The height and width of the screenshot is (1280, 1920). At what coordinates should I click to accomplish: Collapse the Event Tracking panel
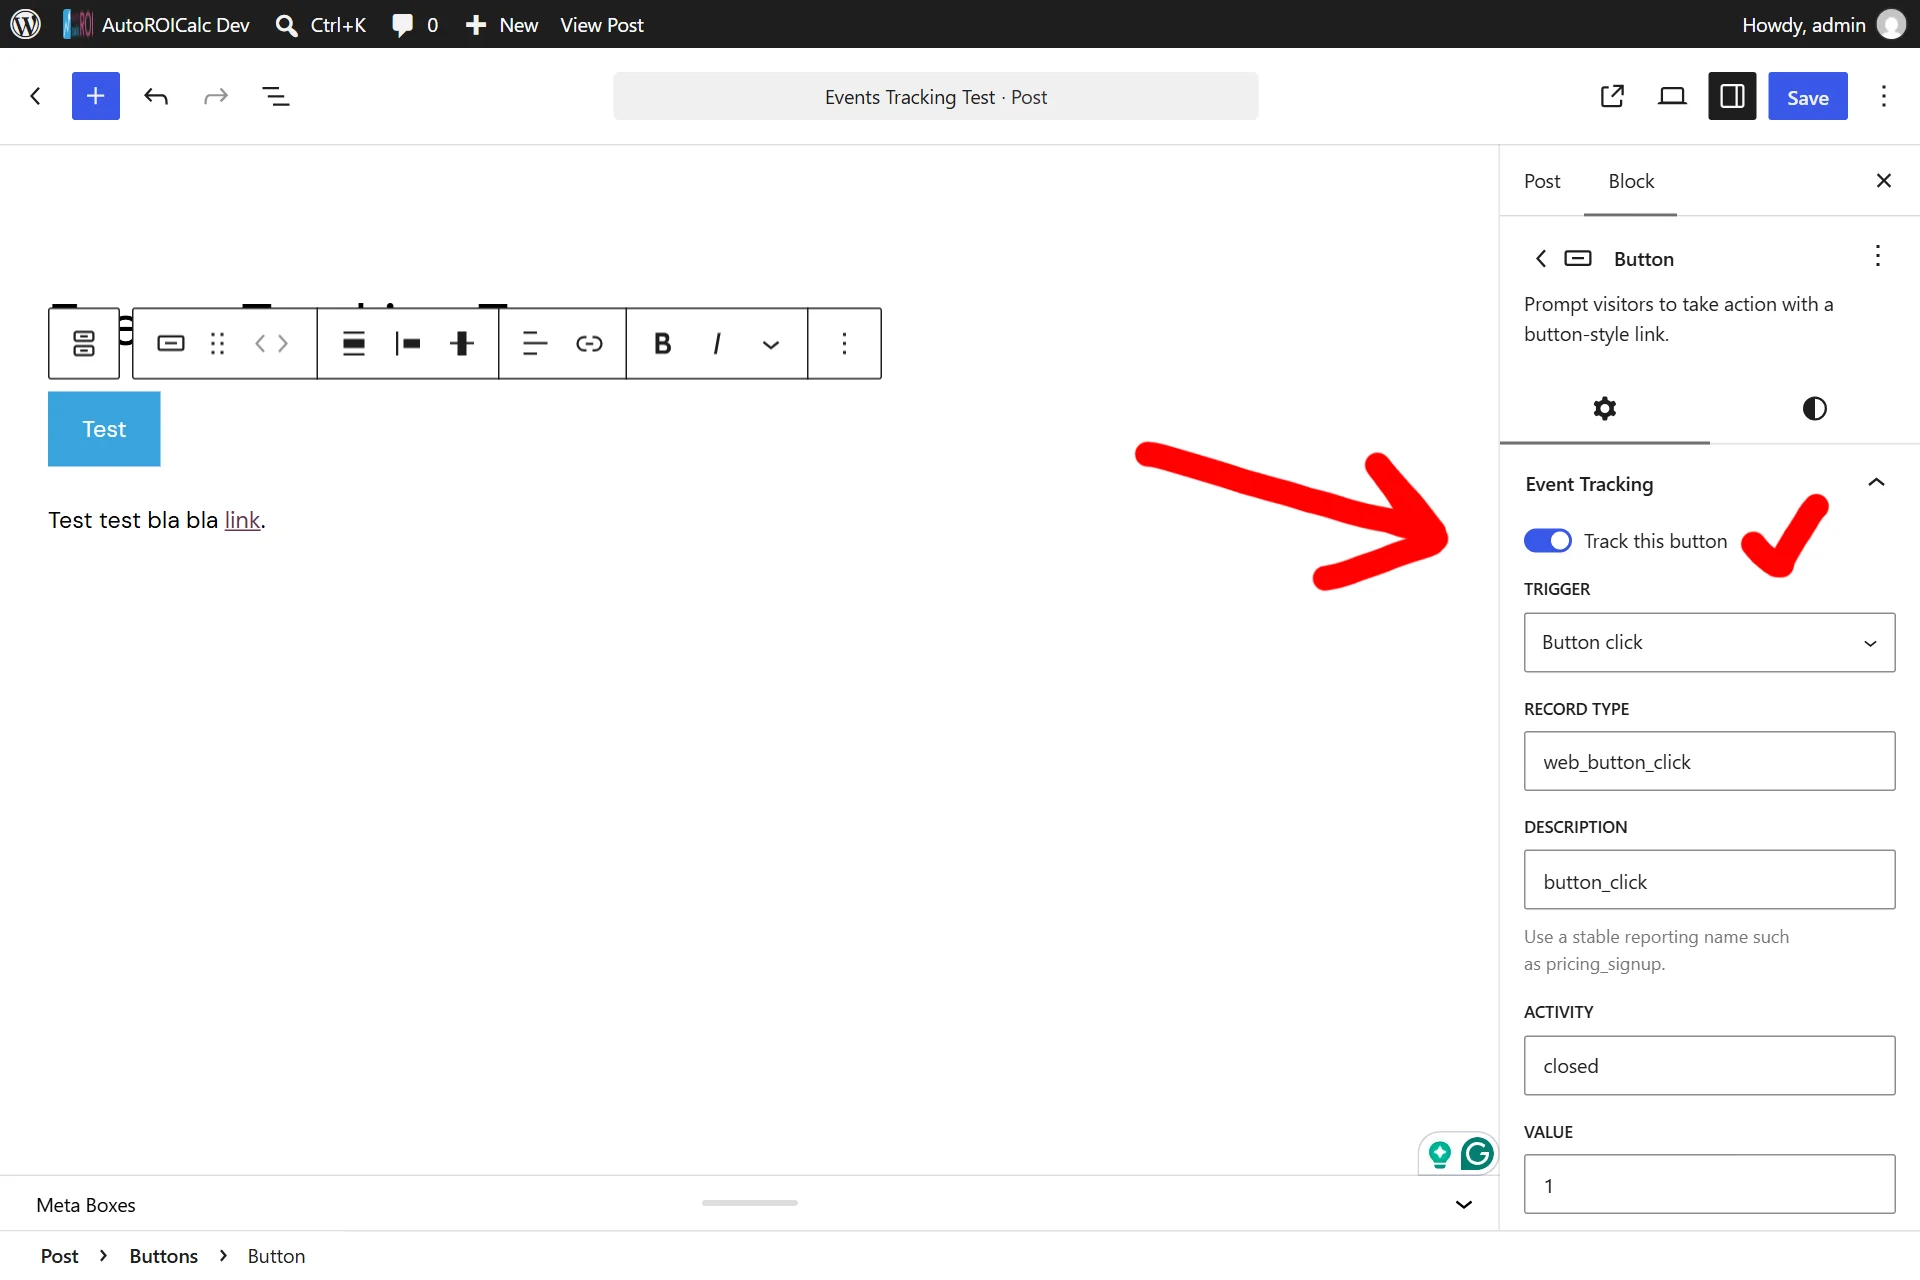coord(1876,483)
